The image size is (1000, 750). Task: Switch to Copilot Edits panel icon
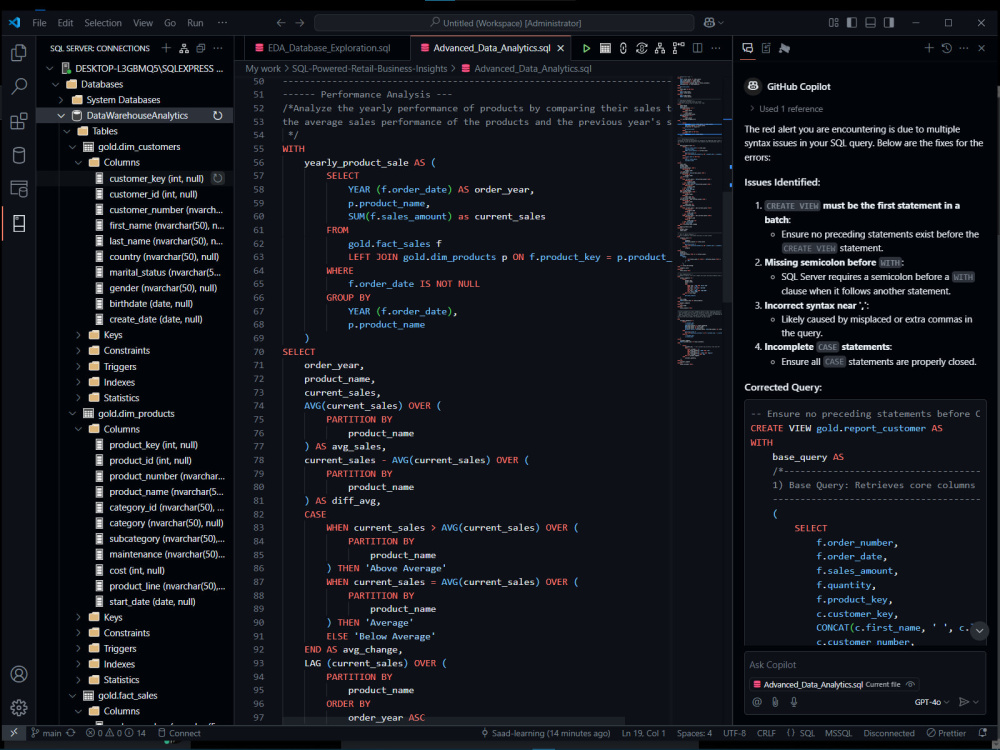[766, 48]
